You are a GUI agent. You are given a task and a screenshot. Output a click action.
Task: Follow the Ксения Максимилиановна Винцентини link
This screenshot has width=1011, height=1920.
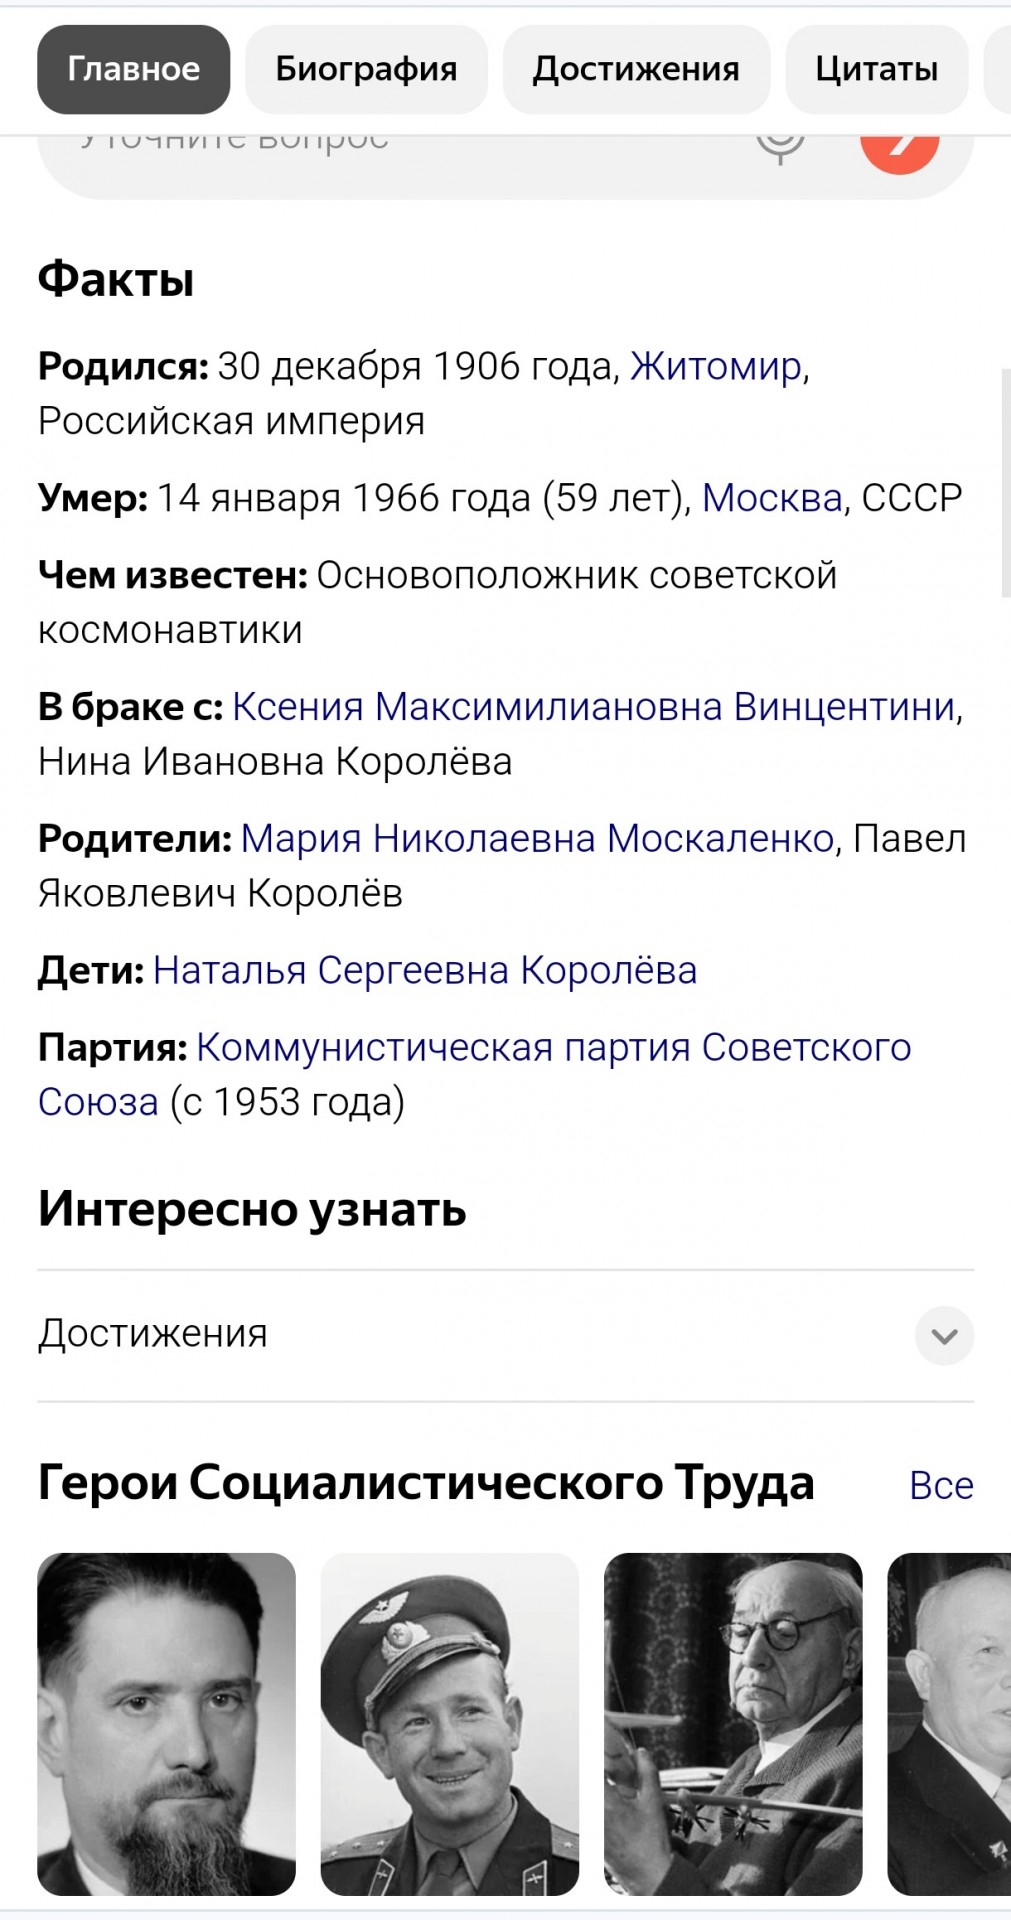595,707
